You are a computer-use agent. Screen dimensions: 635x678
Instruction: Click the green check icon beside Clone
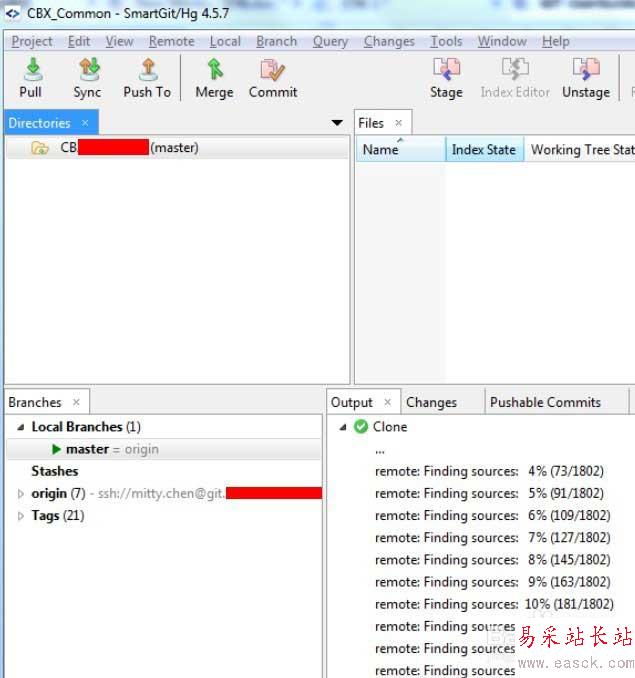(x=361, y=427)
